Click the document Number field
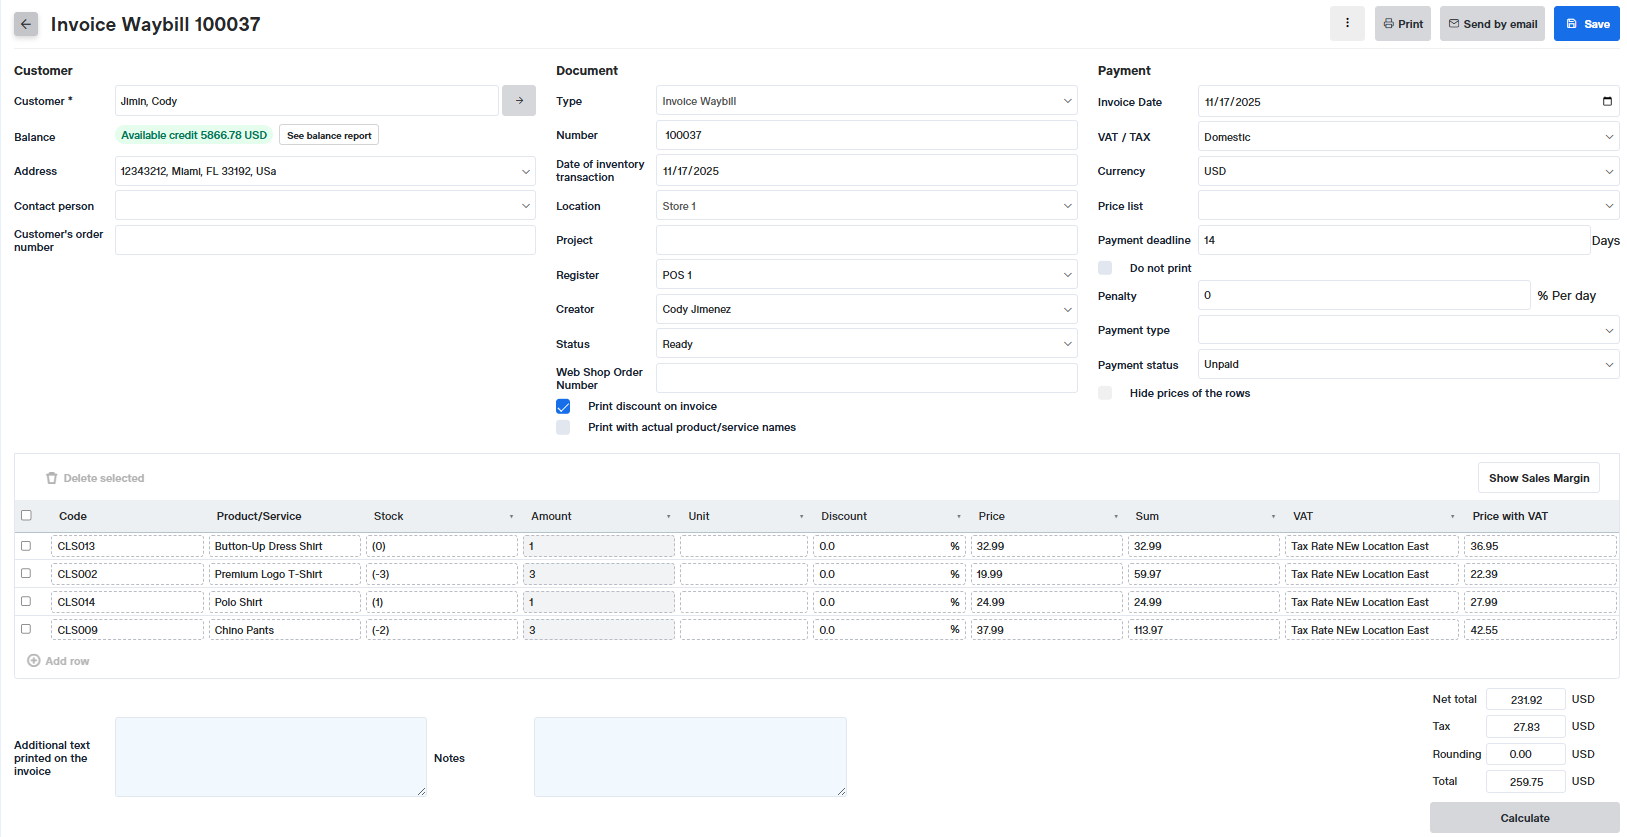The height and width of the screenshot is (837, 1627). tap(867, 135)
